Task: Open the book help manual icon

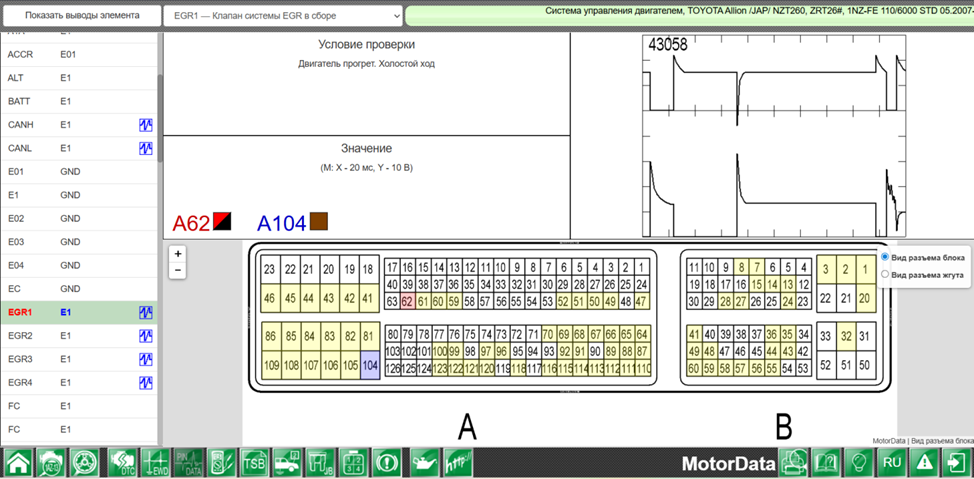Action: tap(827, 463)
